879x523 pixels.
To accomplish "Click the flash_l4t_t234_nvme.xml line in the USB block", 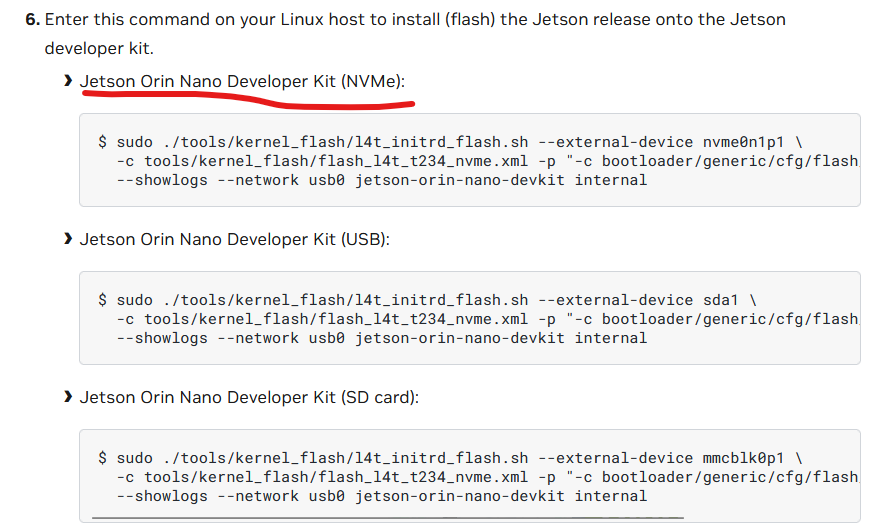I will coord(488,319).
